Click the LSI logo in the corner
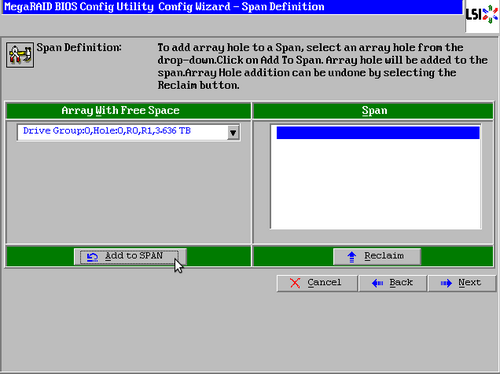Image resolution: width=500 pixels, height=374 pixels. (482, 15)
